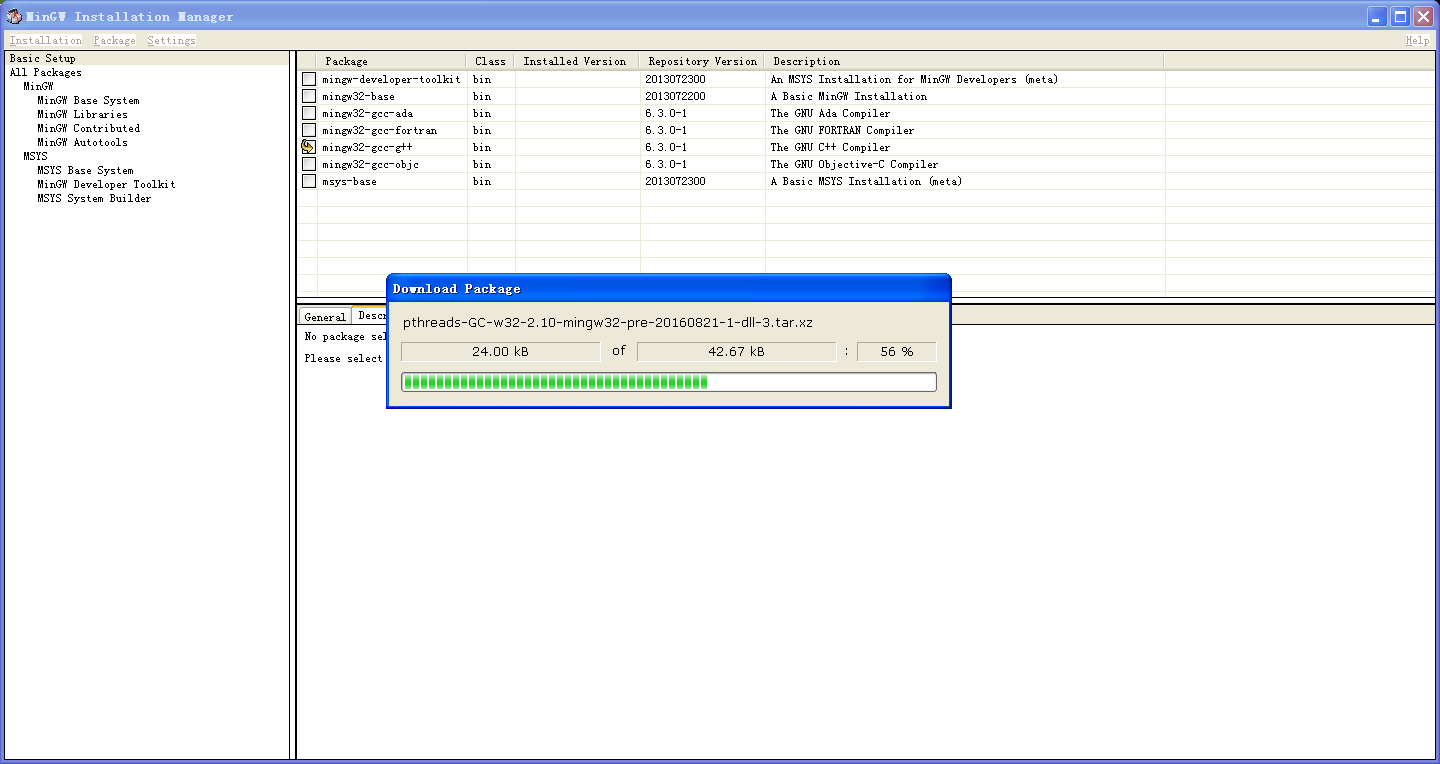Click version 6.3.0-1 in mingw32-gcc-ada row
This screenshot has height=764, width=1440.
click(666, 113)
